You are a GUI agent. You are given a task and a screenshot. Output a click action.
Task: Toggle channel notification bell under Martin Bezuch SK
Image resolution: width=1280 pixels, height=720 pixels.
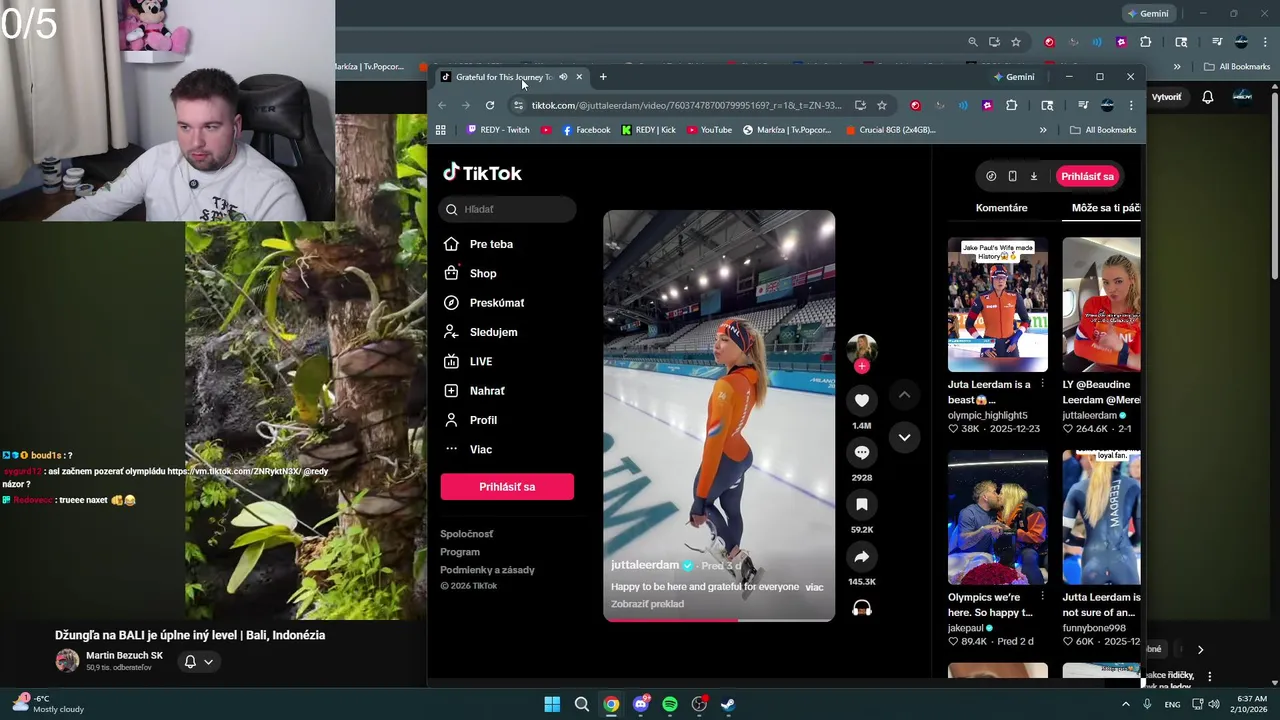pos(190,661)
